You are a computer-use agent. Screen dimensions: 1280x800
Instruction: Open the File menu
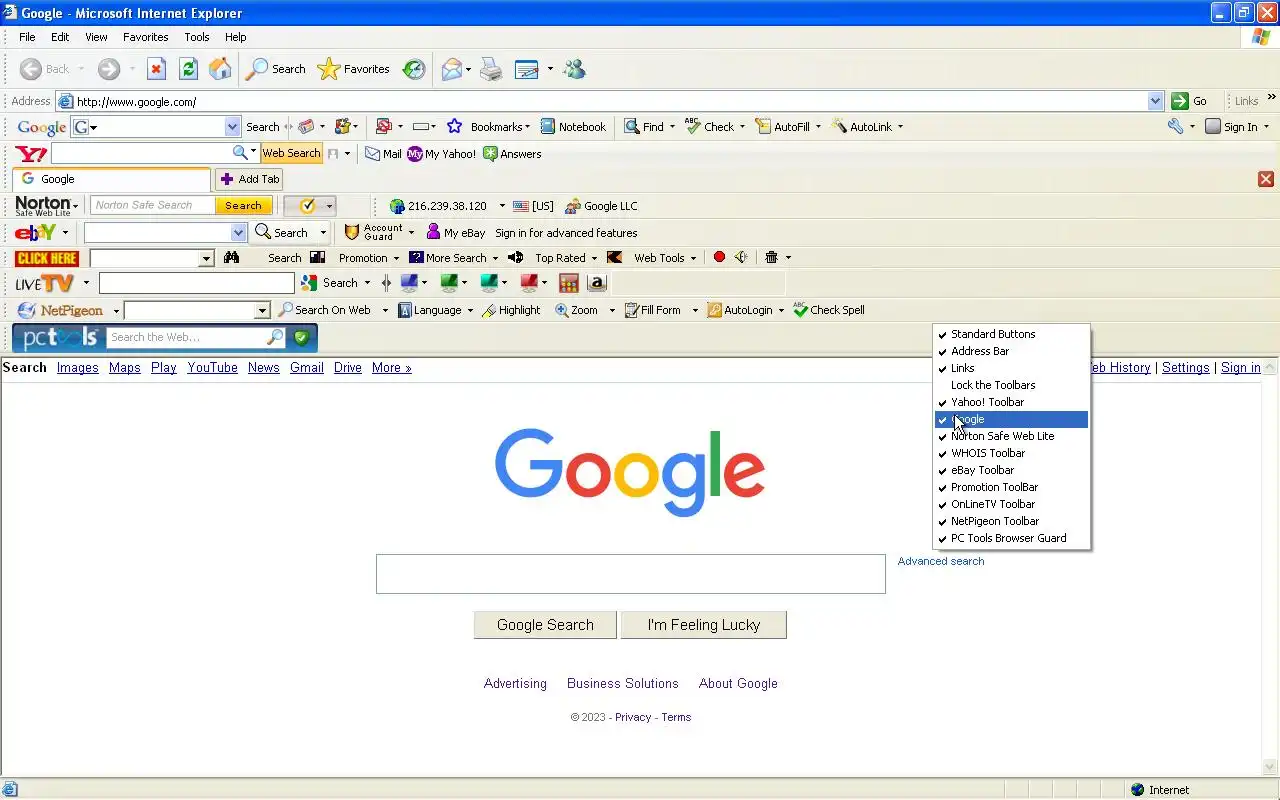(27, 37)
